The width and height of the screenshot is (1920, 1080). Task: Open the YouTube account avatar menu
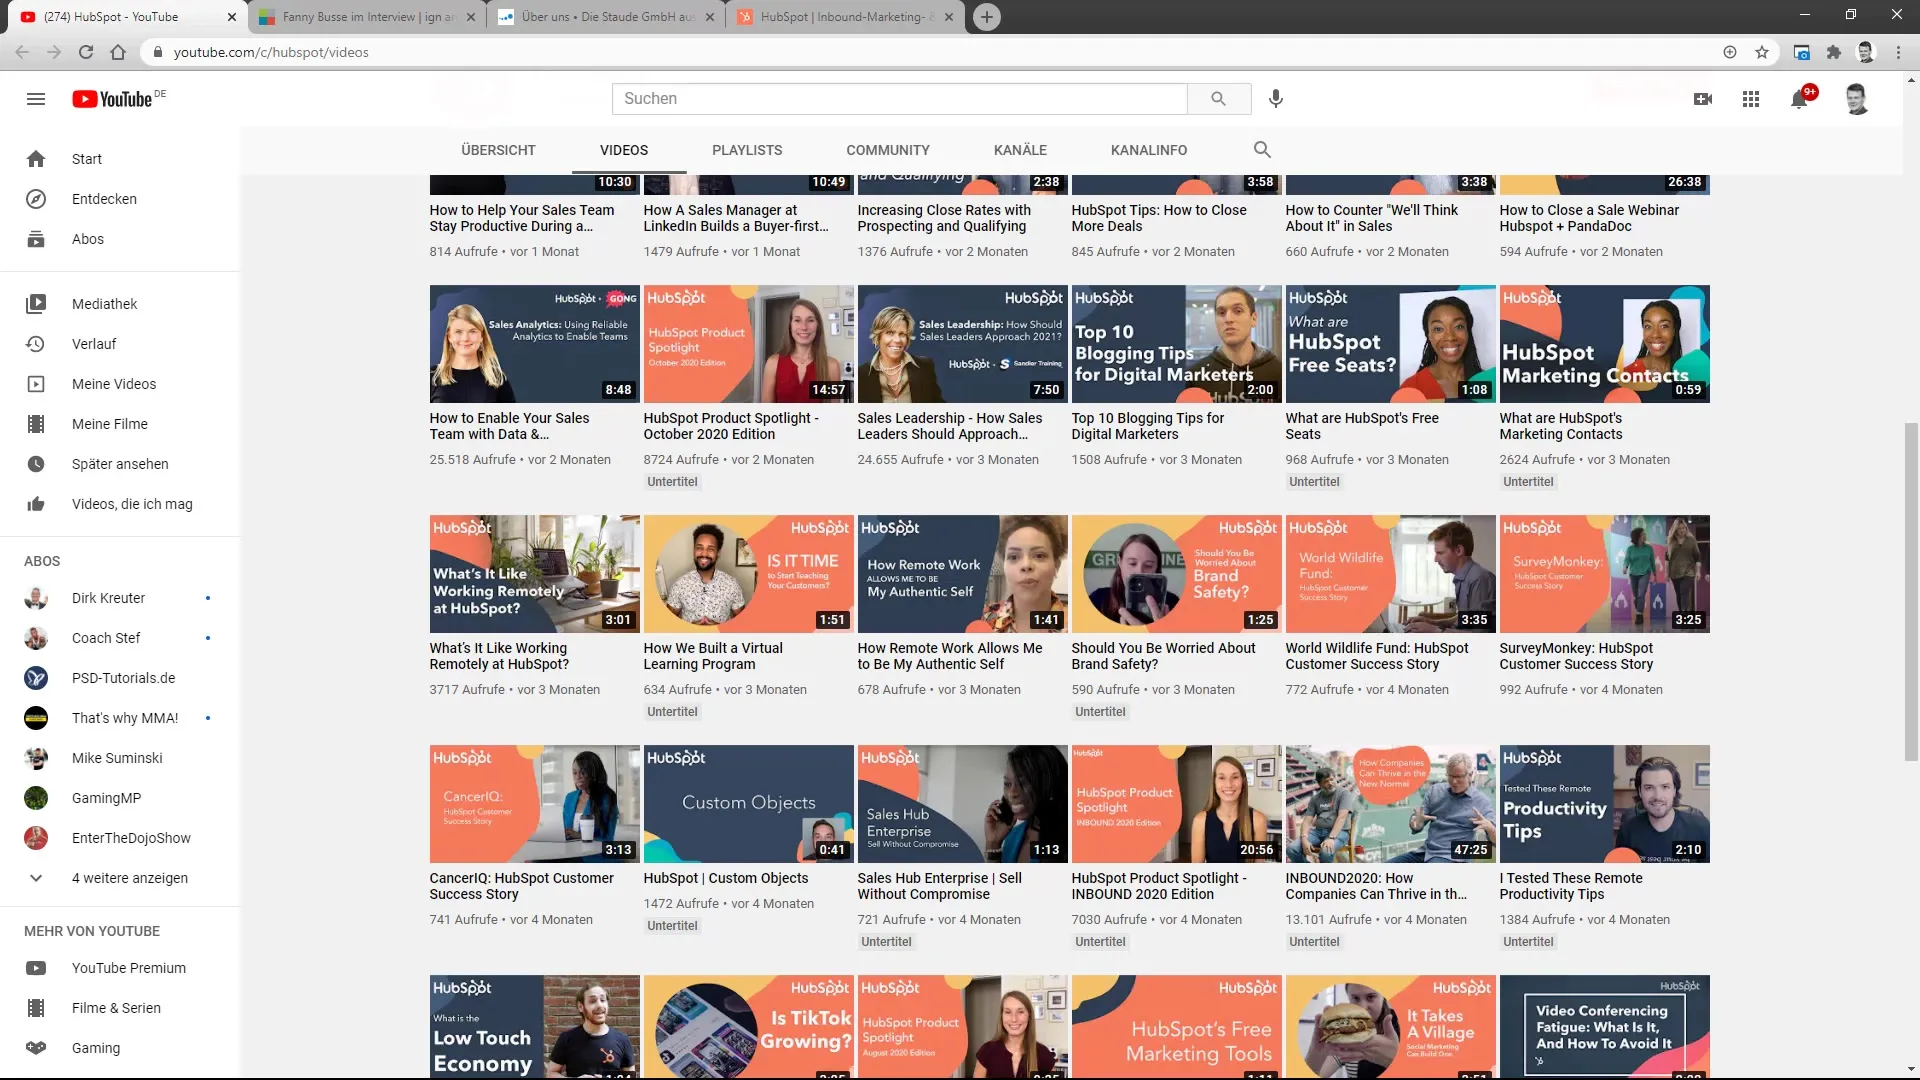pos(1857,99)
